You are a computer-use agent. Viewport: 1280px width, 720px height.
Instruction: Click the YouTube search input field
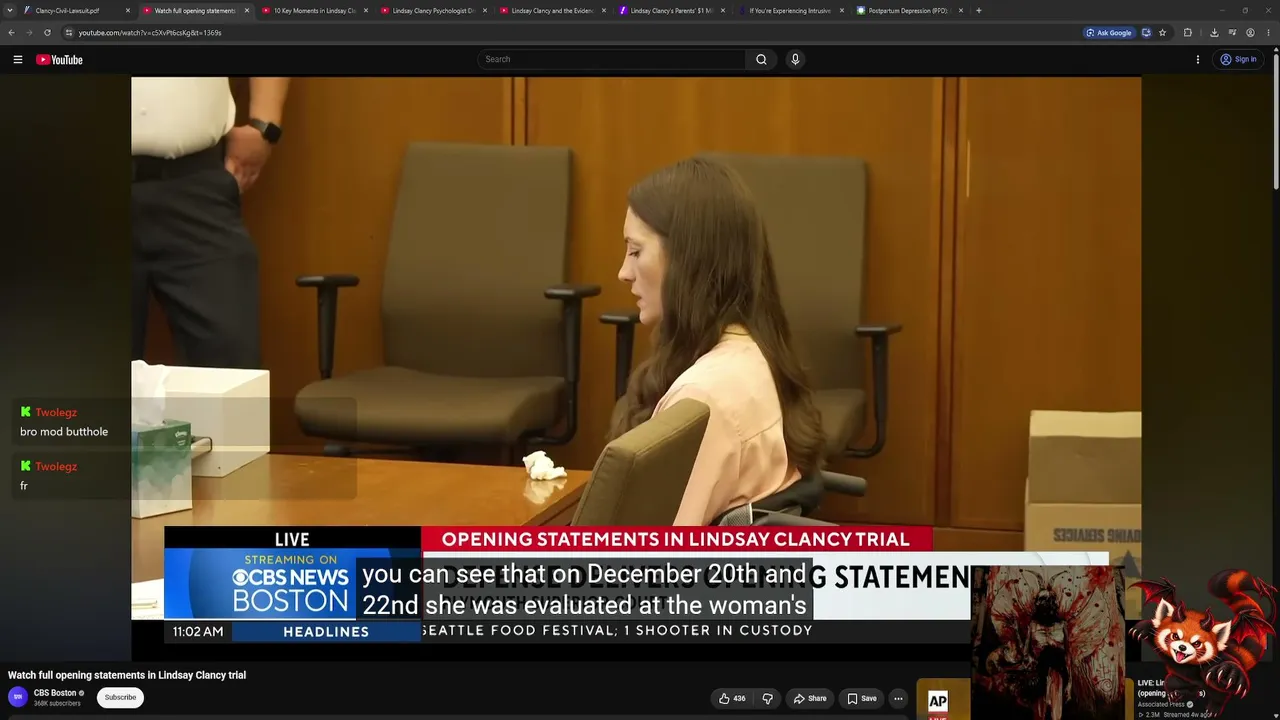click(x=611, y=60)
